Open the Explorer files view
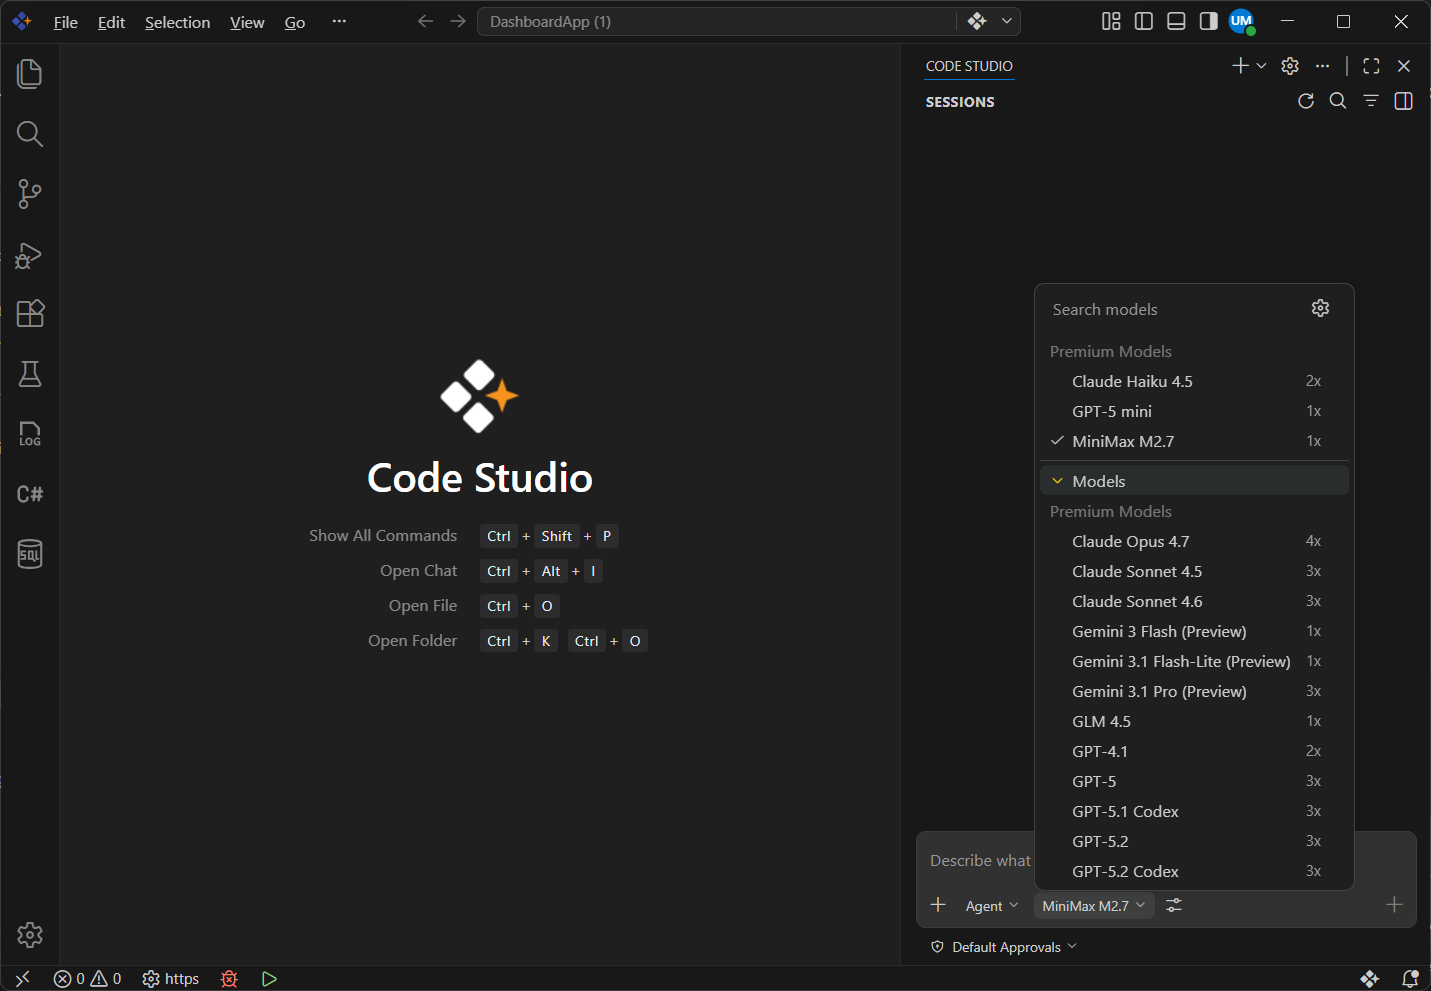 (30, 74)
